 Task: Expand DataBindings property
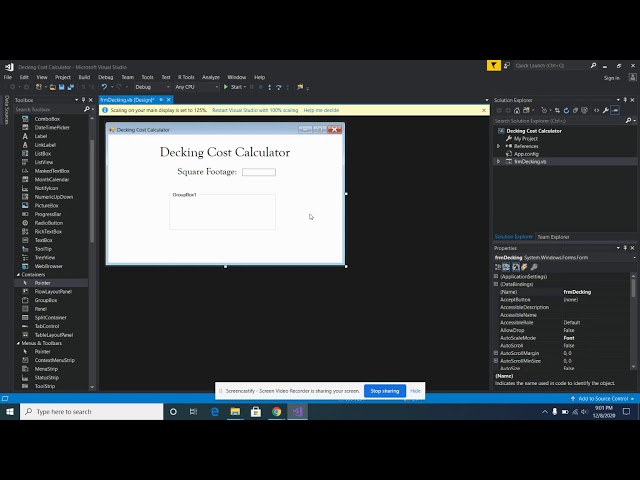496,284
